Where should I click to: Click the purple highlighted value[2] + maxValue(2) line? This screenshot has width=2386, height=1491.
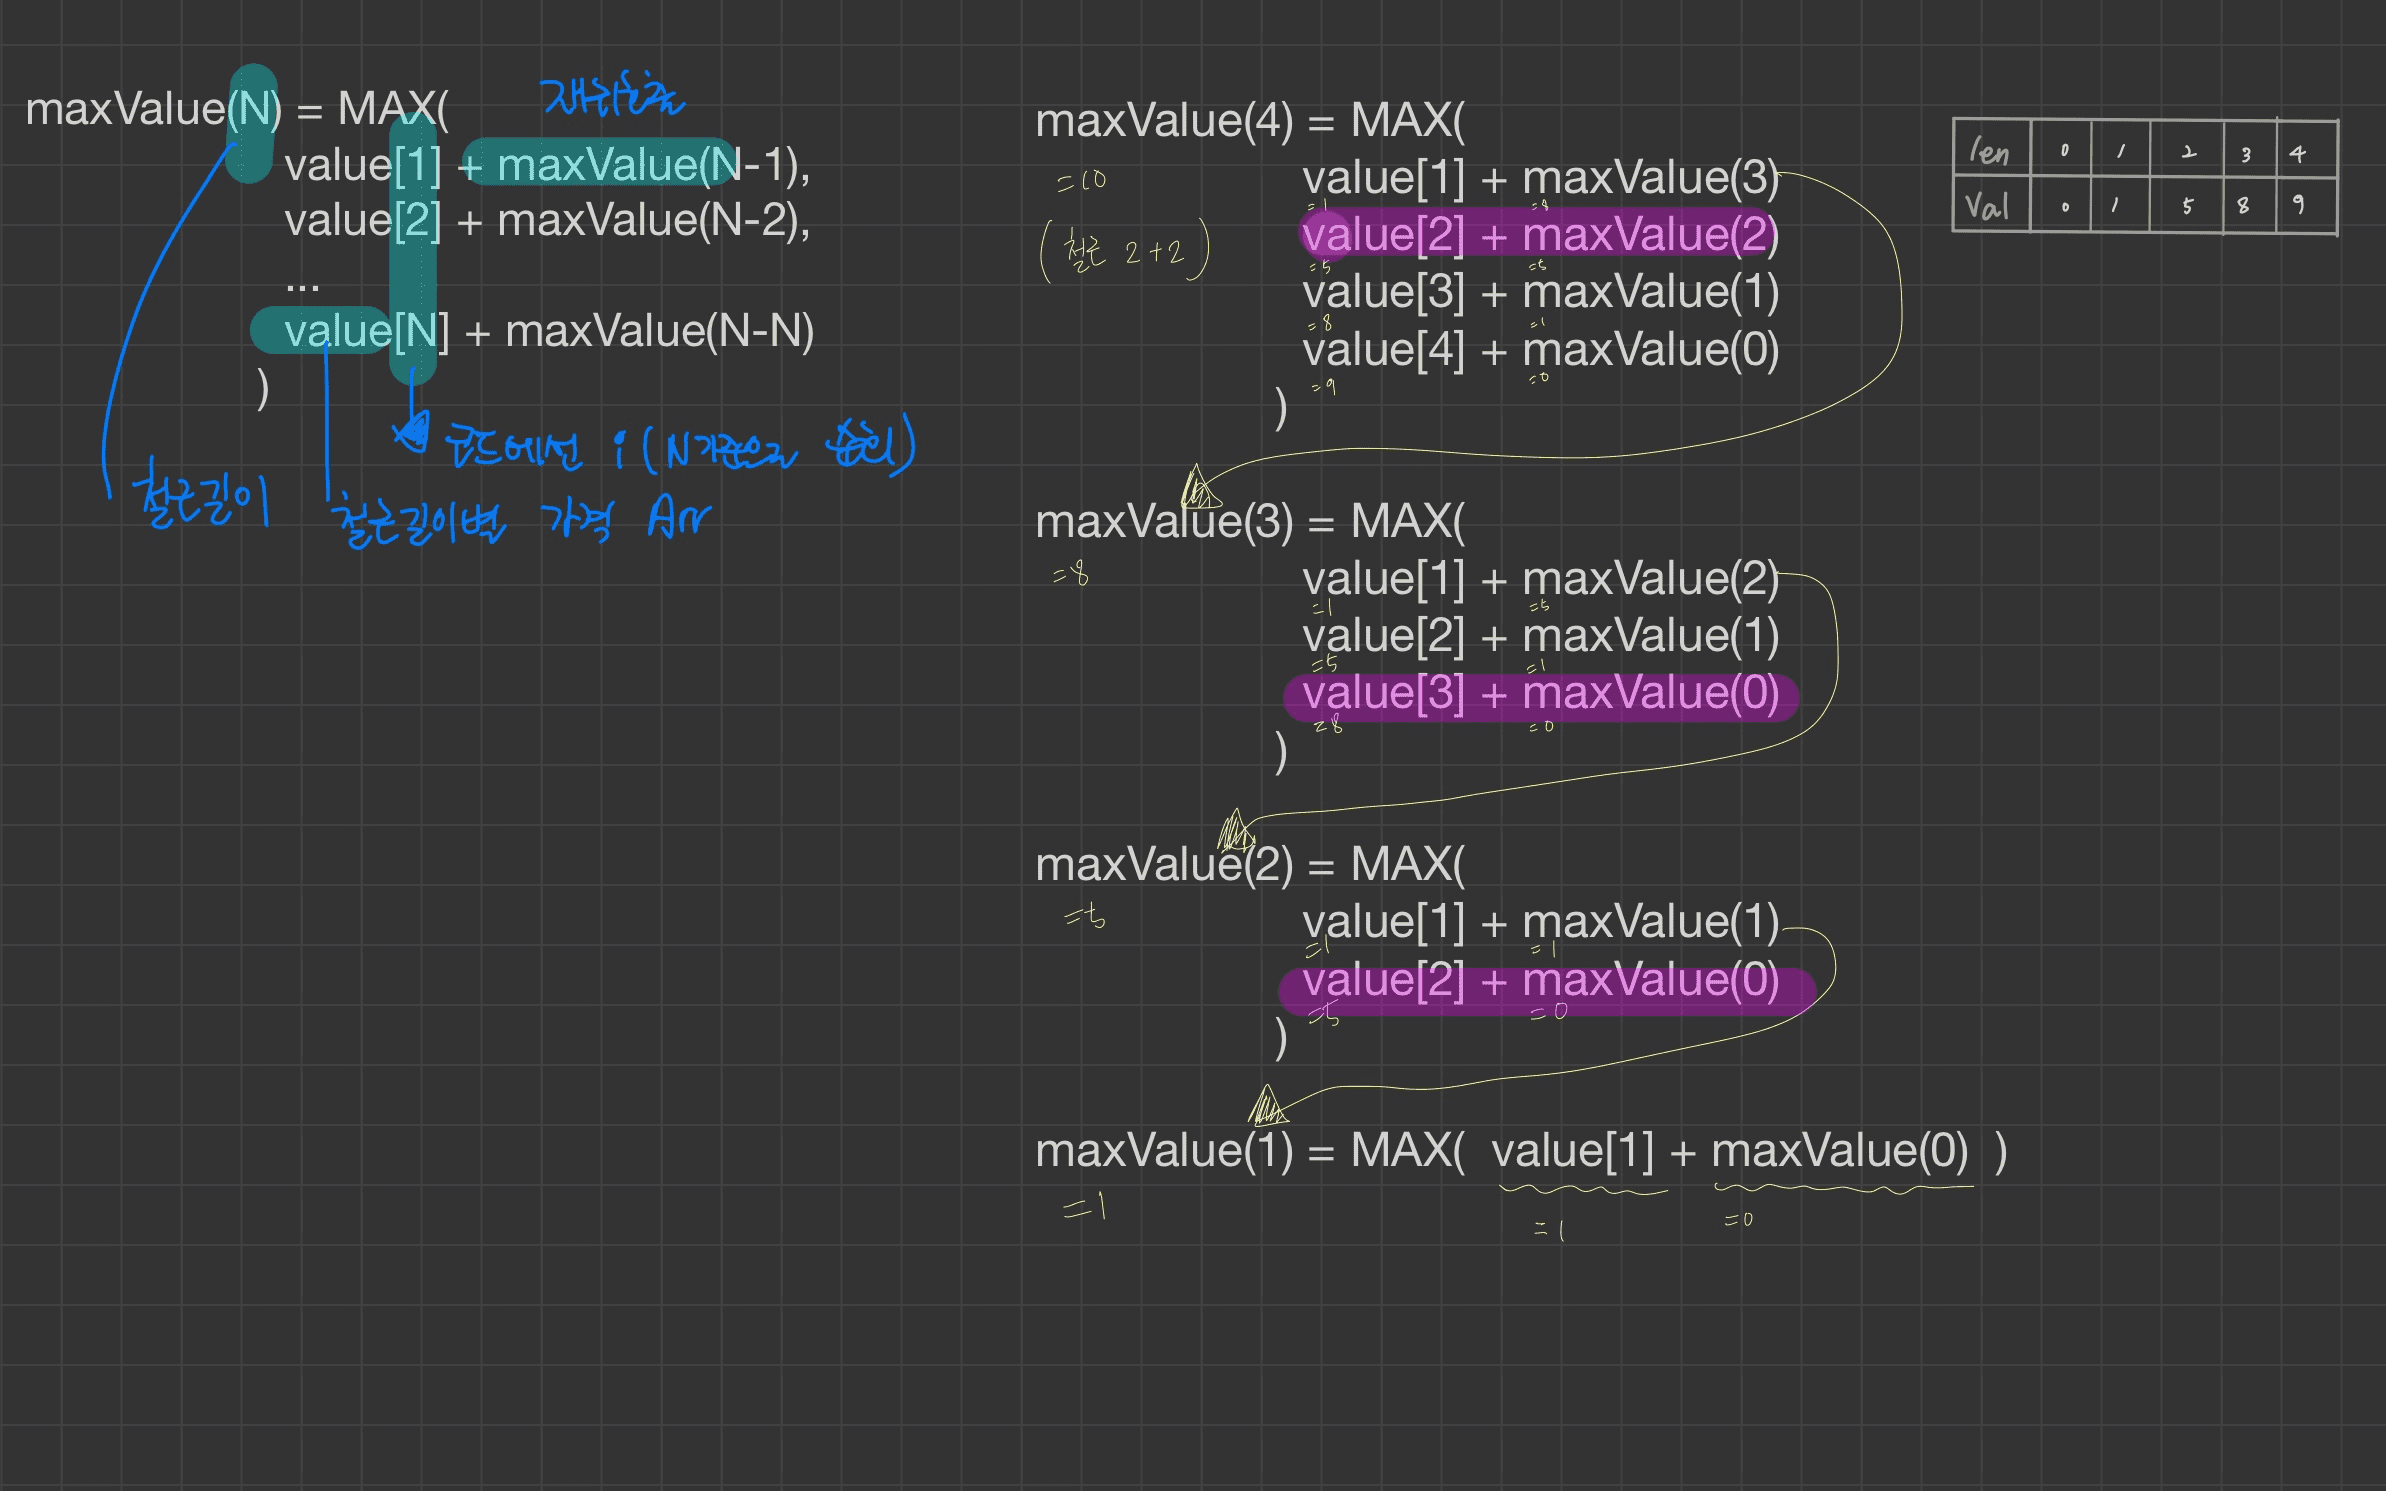(x=1539, y=235)
